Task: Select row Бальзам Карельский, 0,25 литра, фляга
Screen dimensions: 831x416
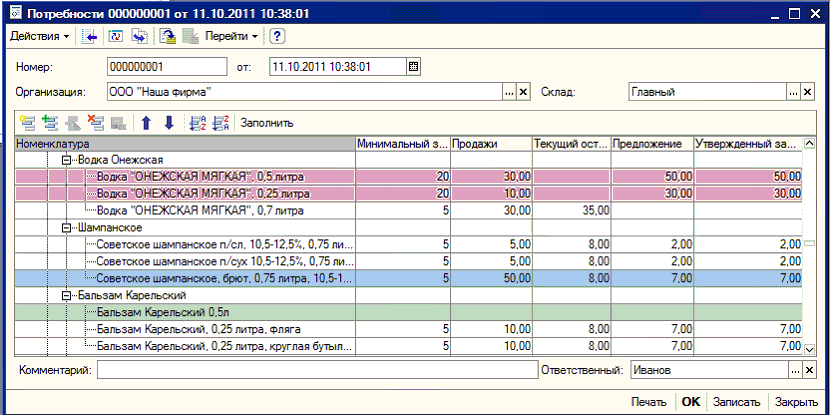Action: pyautogui.click(x=408, y=330)
